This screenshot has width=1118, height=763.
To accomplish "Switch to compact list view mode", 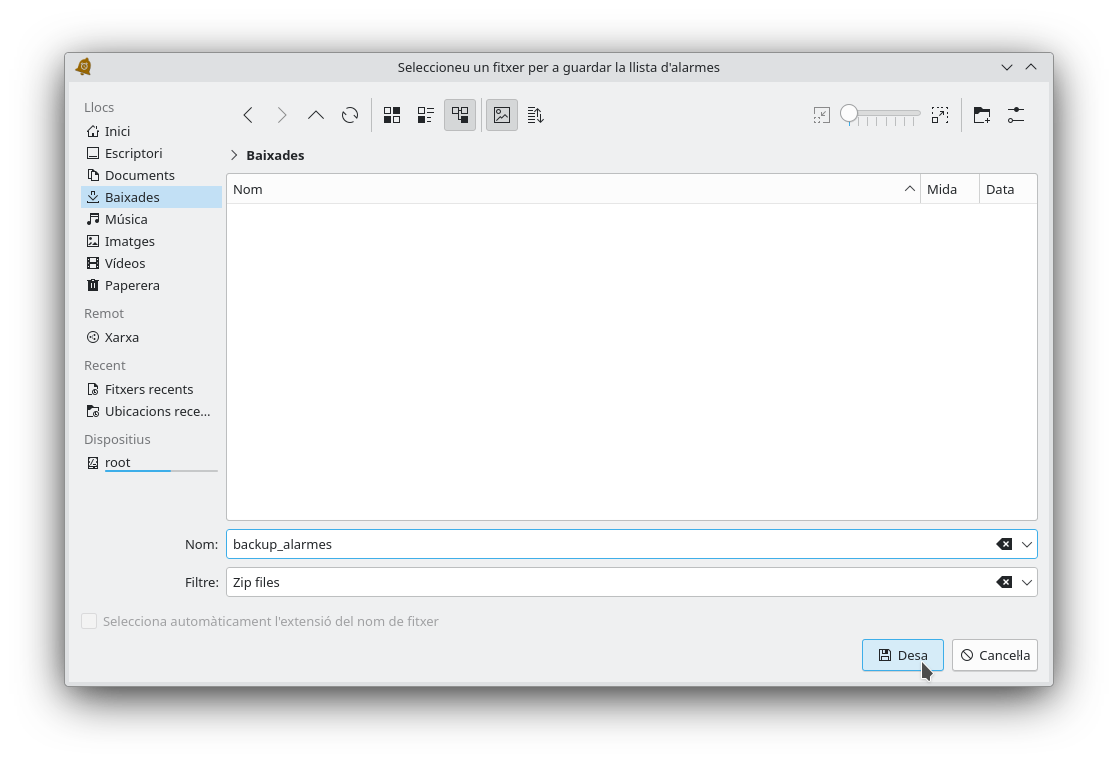I will [426, 115].
